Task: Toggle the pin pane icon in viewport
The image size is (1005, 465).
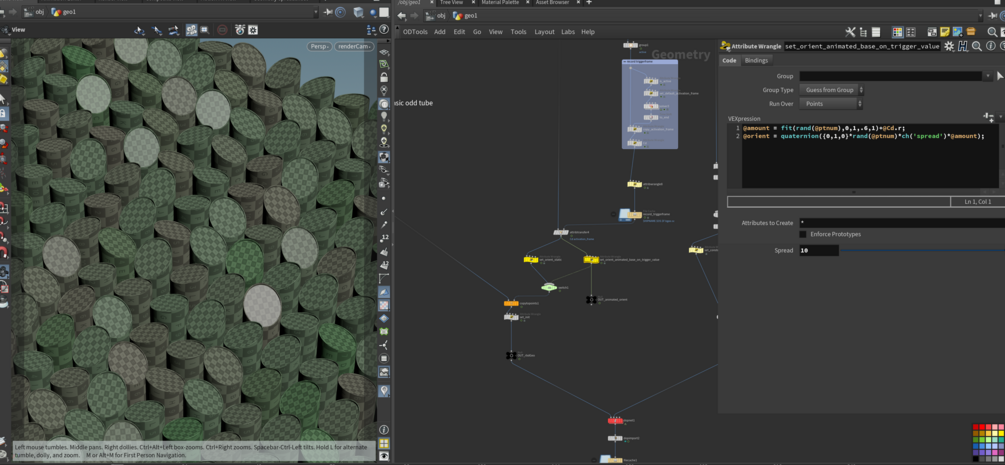Action: [329, 12]
